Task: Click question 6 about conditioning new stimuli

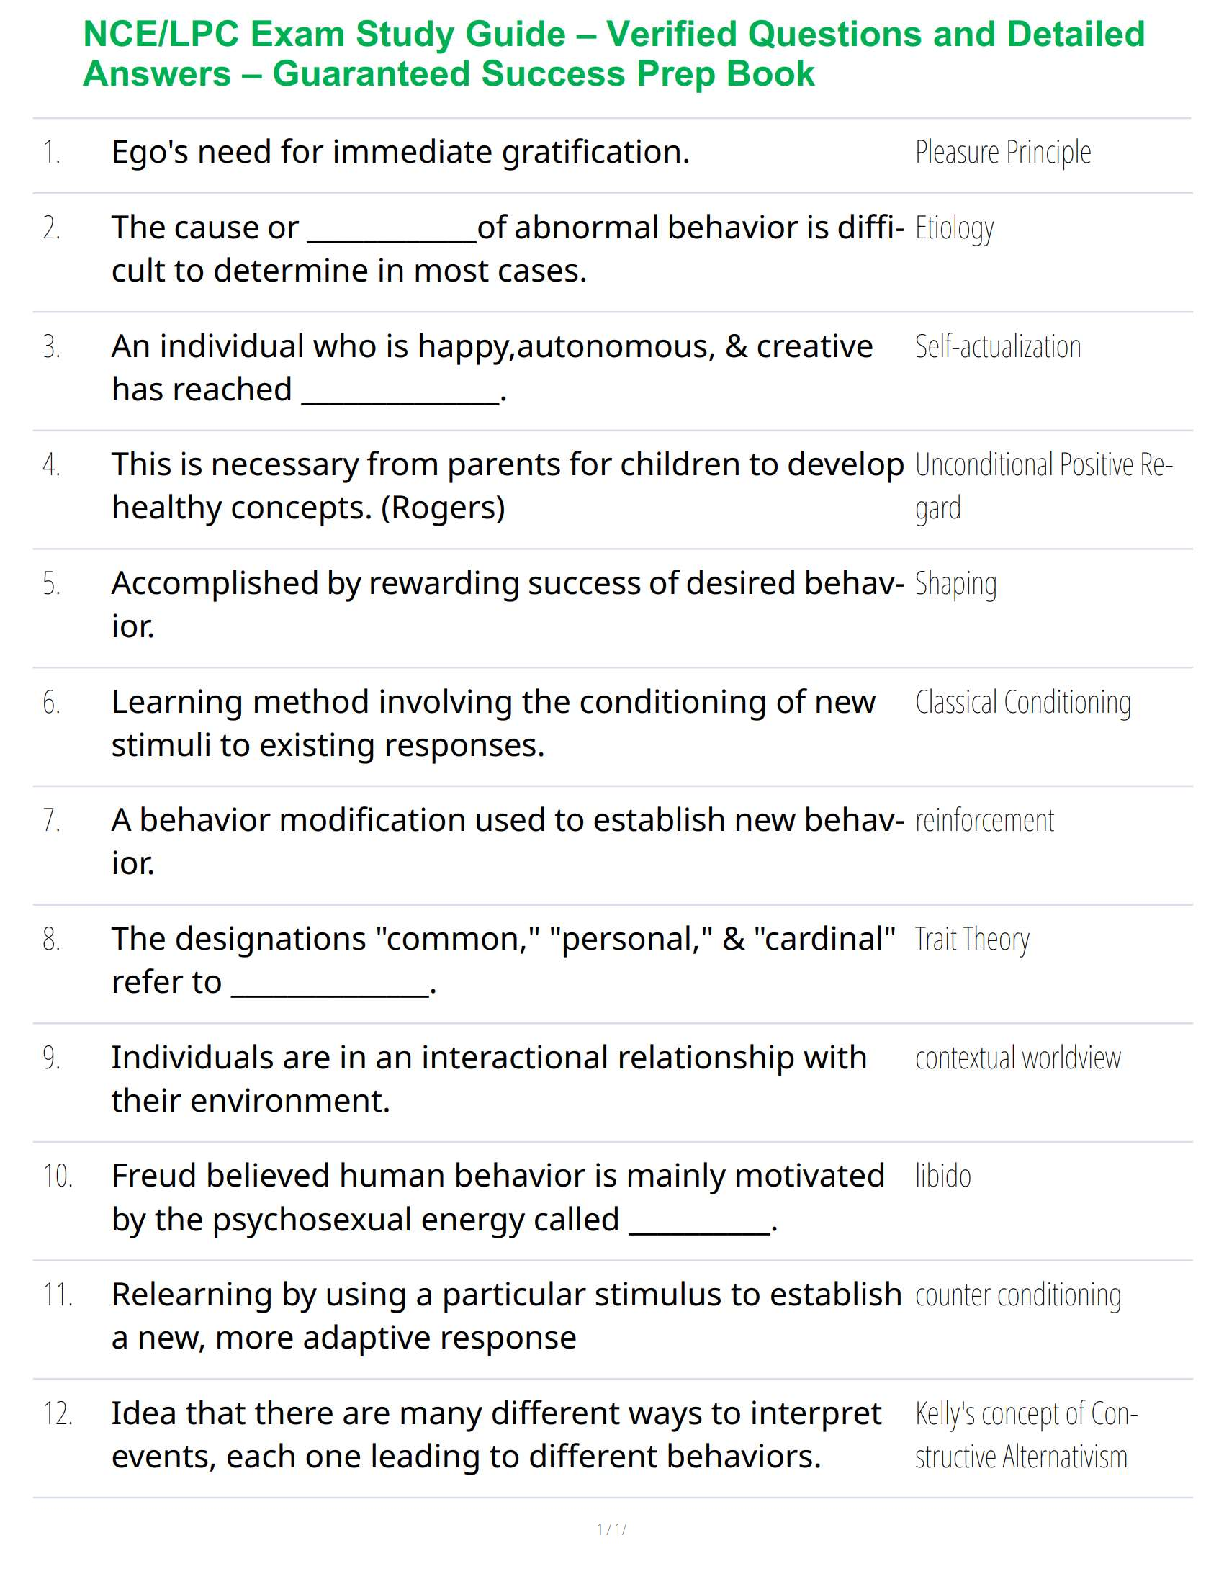Action: 492,723
